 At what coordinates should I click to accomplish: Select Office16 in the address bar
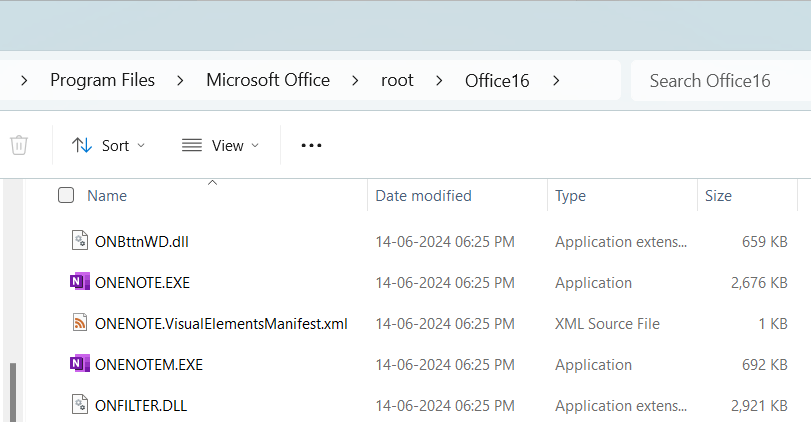pyautogui.click(x=497, y=81)
